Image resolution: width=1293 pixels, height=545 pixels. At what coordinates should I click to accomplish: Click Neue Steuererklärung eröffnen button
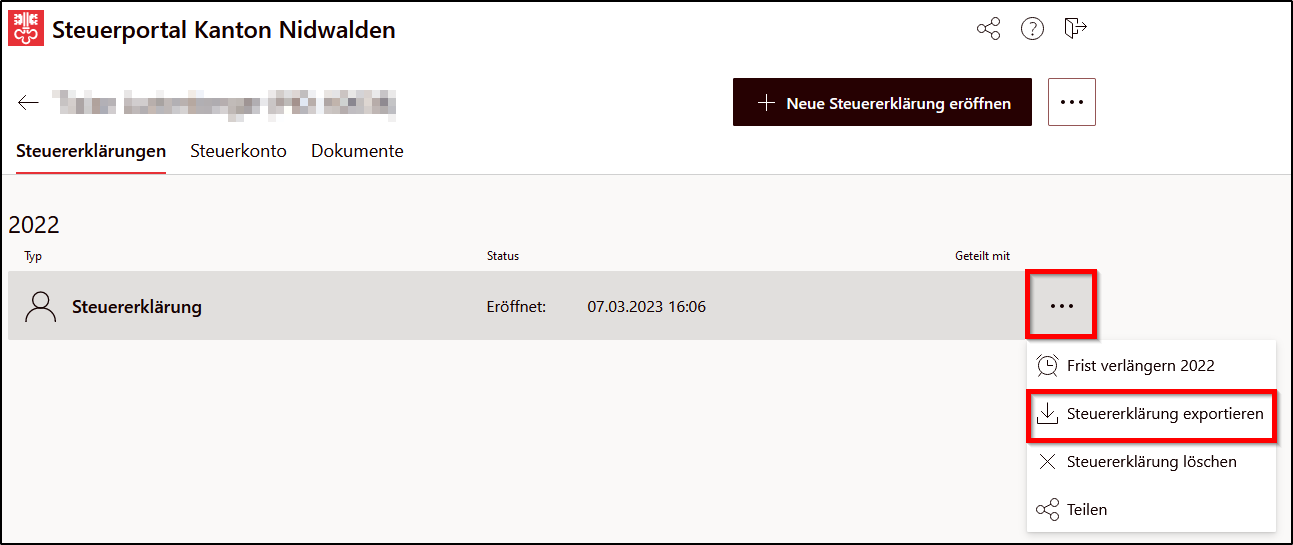point(882,102)
